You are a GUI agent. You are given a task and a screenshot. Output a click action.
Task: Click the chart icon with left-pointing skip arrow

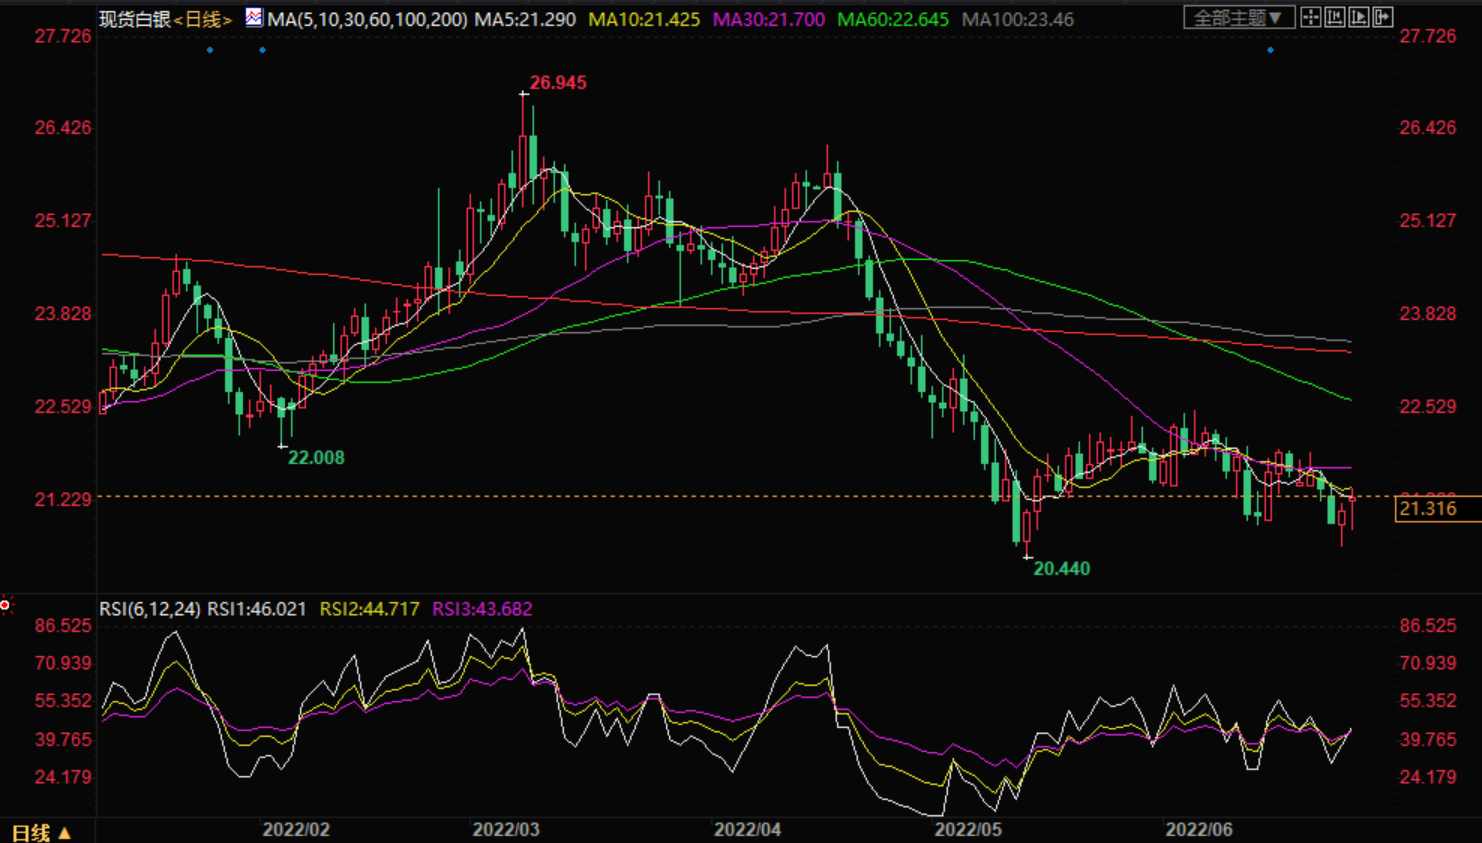(1335, 17)
